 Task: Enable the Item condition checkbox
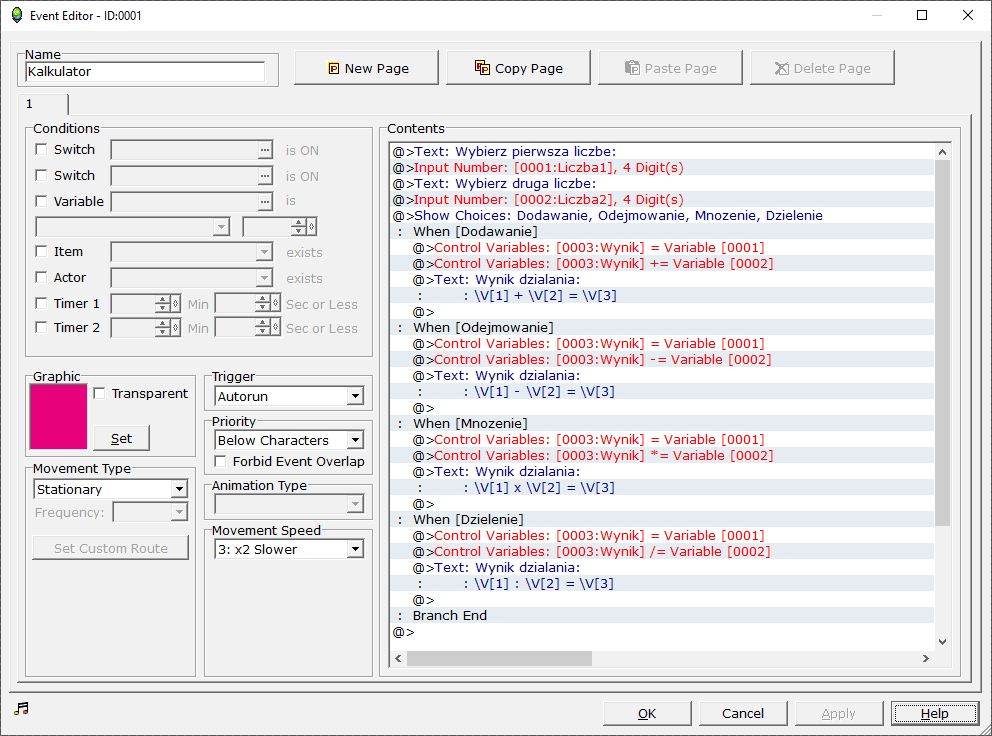(x=42, y=251)
